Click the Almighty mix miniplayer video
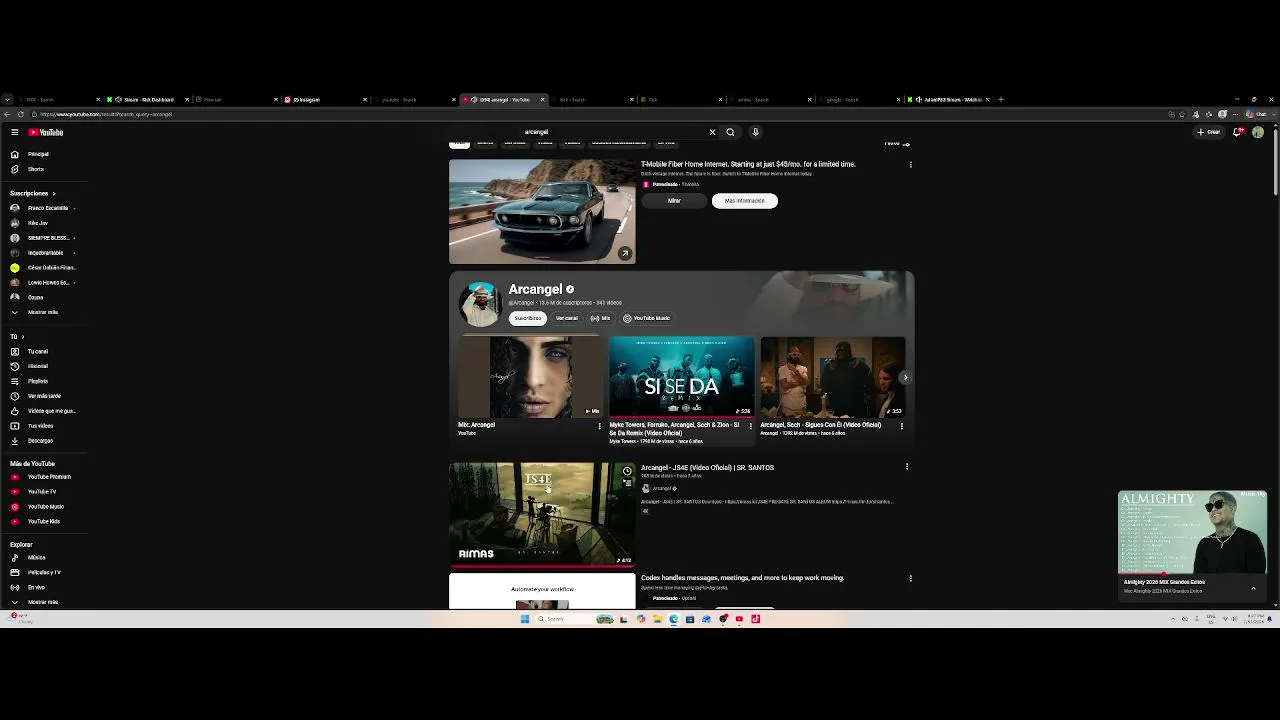The width and height of the screenshot is (1280, 720). click(1193, 533)
